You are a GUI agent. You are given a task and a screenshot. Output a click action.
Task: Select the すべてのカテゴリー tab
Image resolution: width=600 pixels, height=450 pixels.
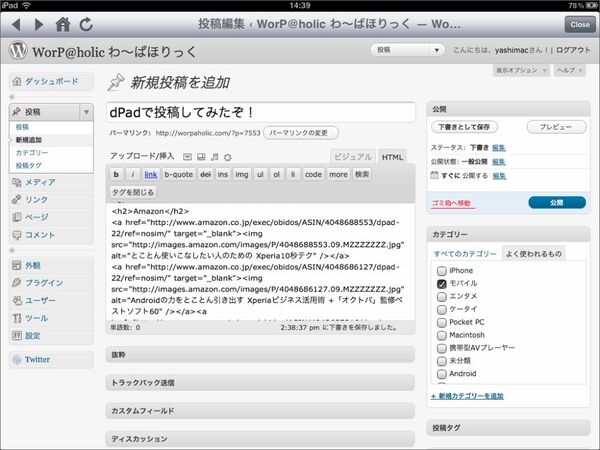tap(465, 254)
